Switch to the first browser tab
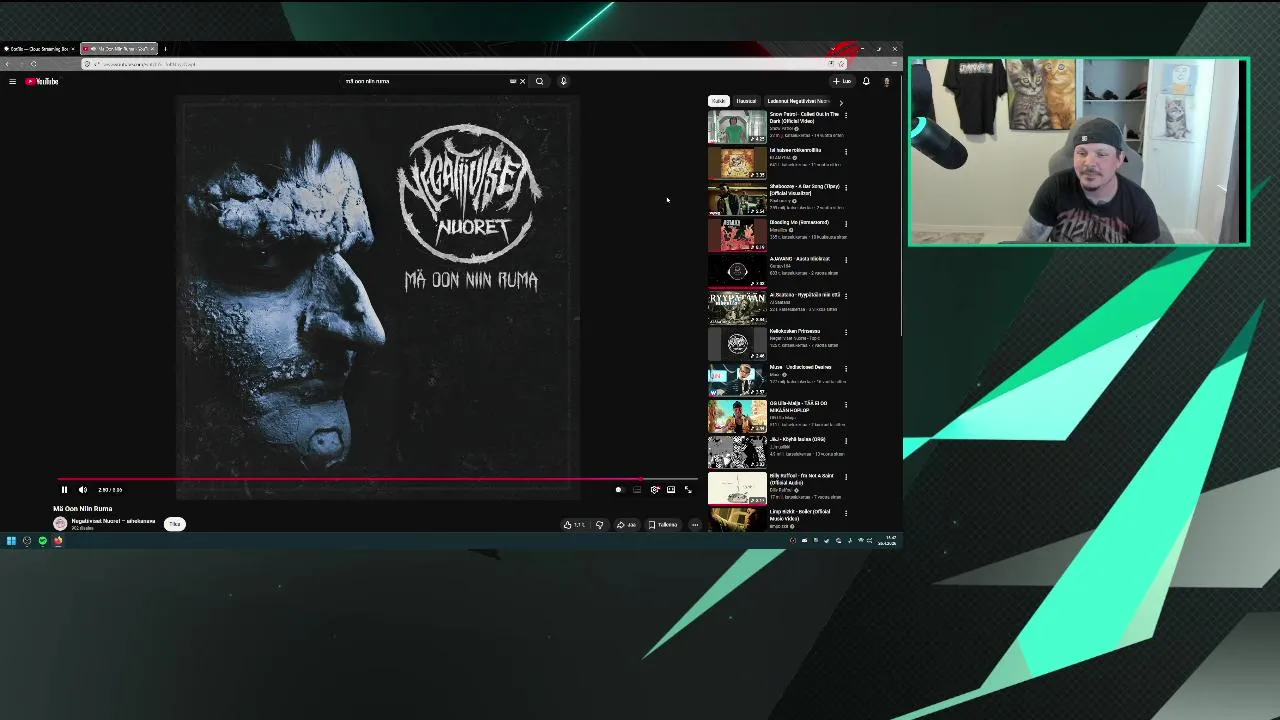Screen dimensions: 1280x720 click(x=38, y=49)
